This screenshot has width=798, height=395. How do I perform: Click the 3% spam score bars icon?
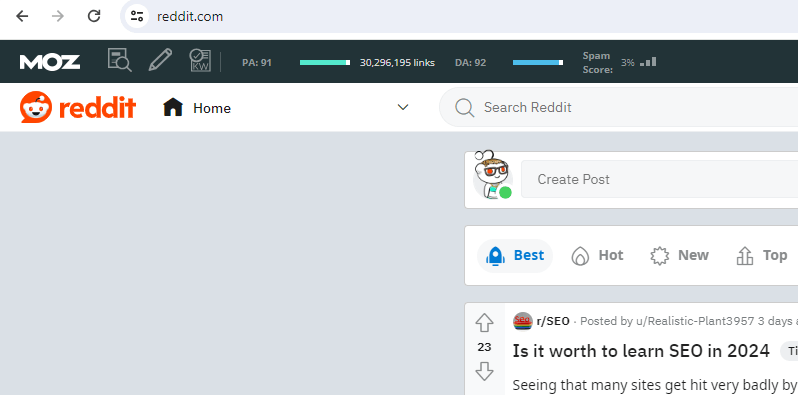pyautogui.click(x=648, y=62)
